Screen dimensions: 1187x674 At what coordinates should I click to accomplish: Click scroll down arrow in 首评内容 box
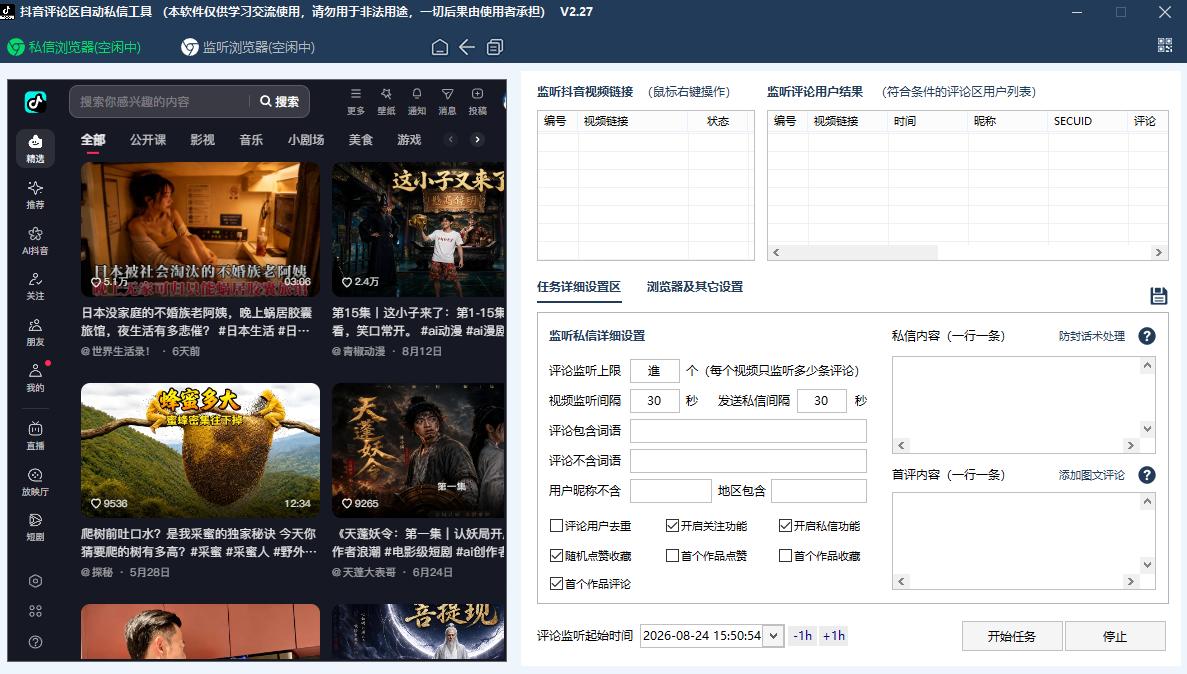coord(1148,565)
